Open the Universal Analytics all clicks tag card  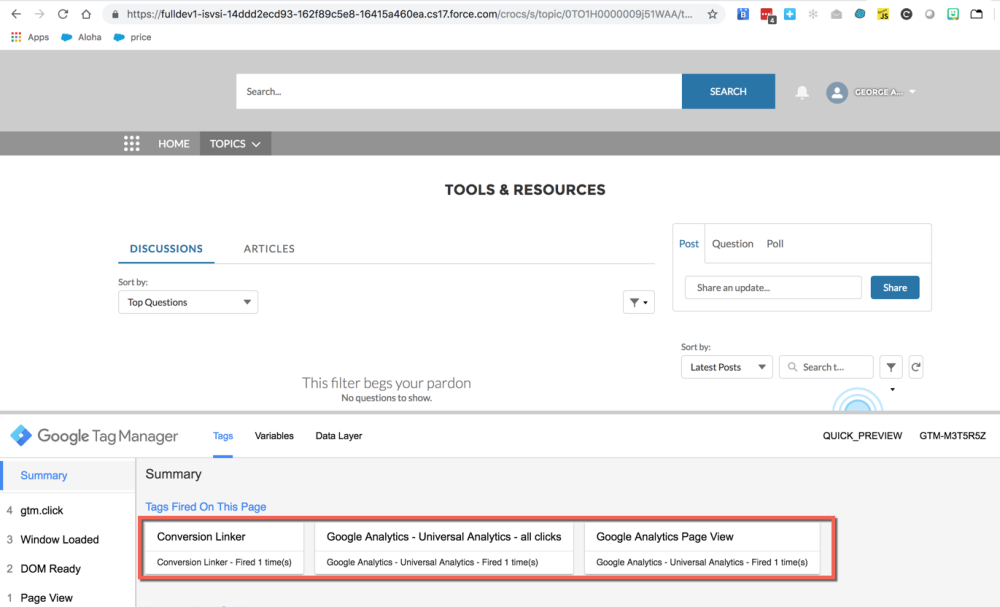point(444,548)
